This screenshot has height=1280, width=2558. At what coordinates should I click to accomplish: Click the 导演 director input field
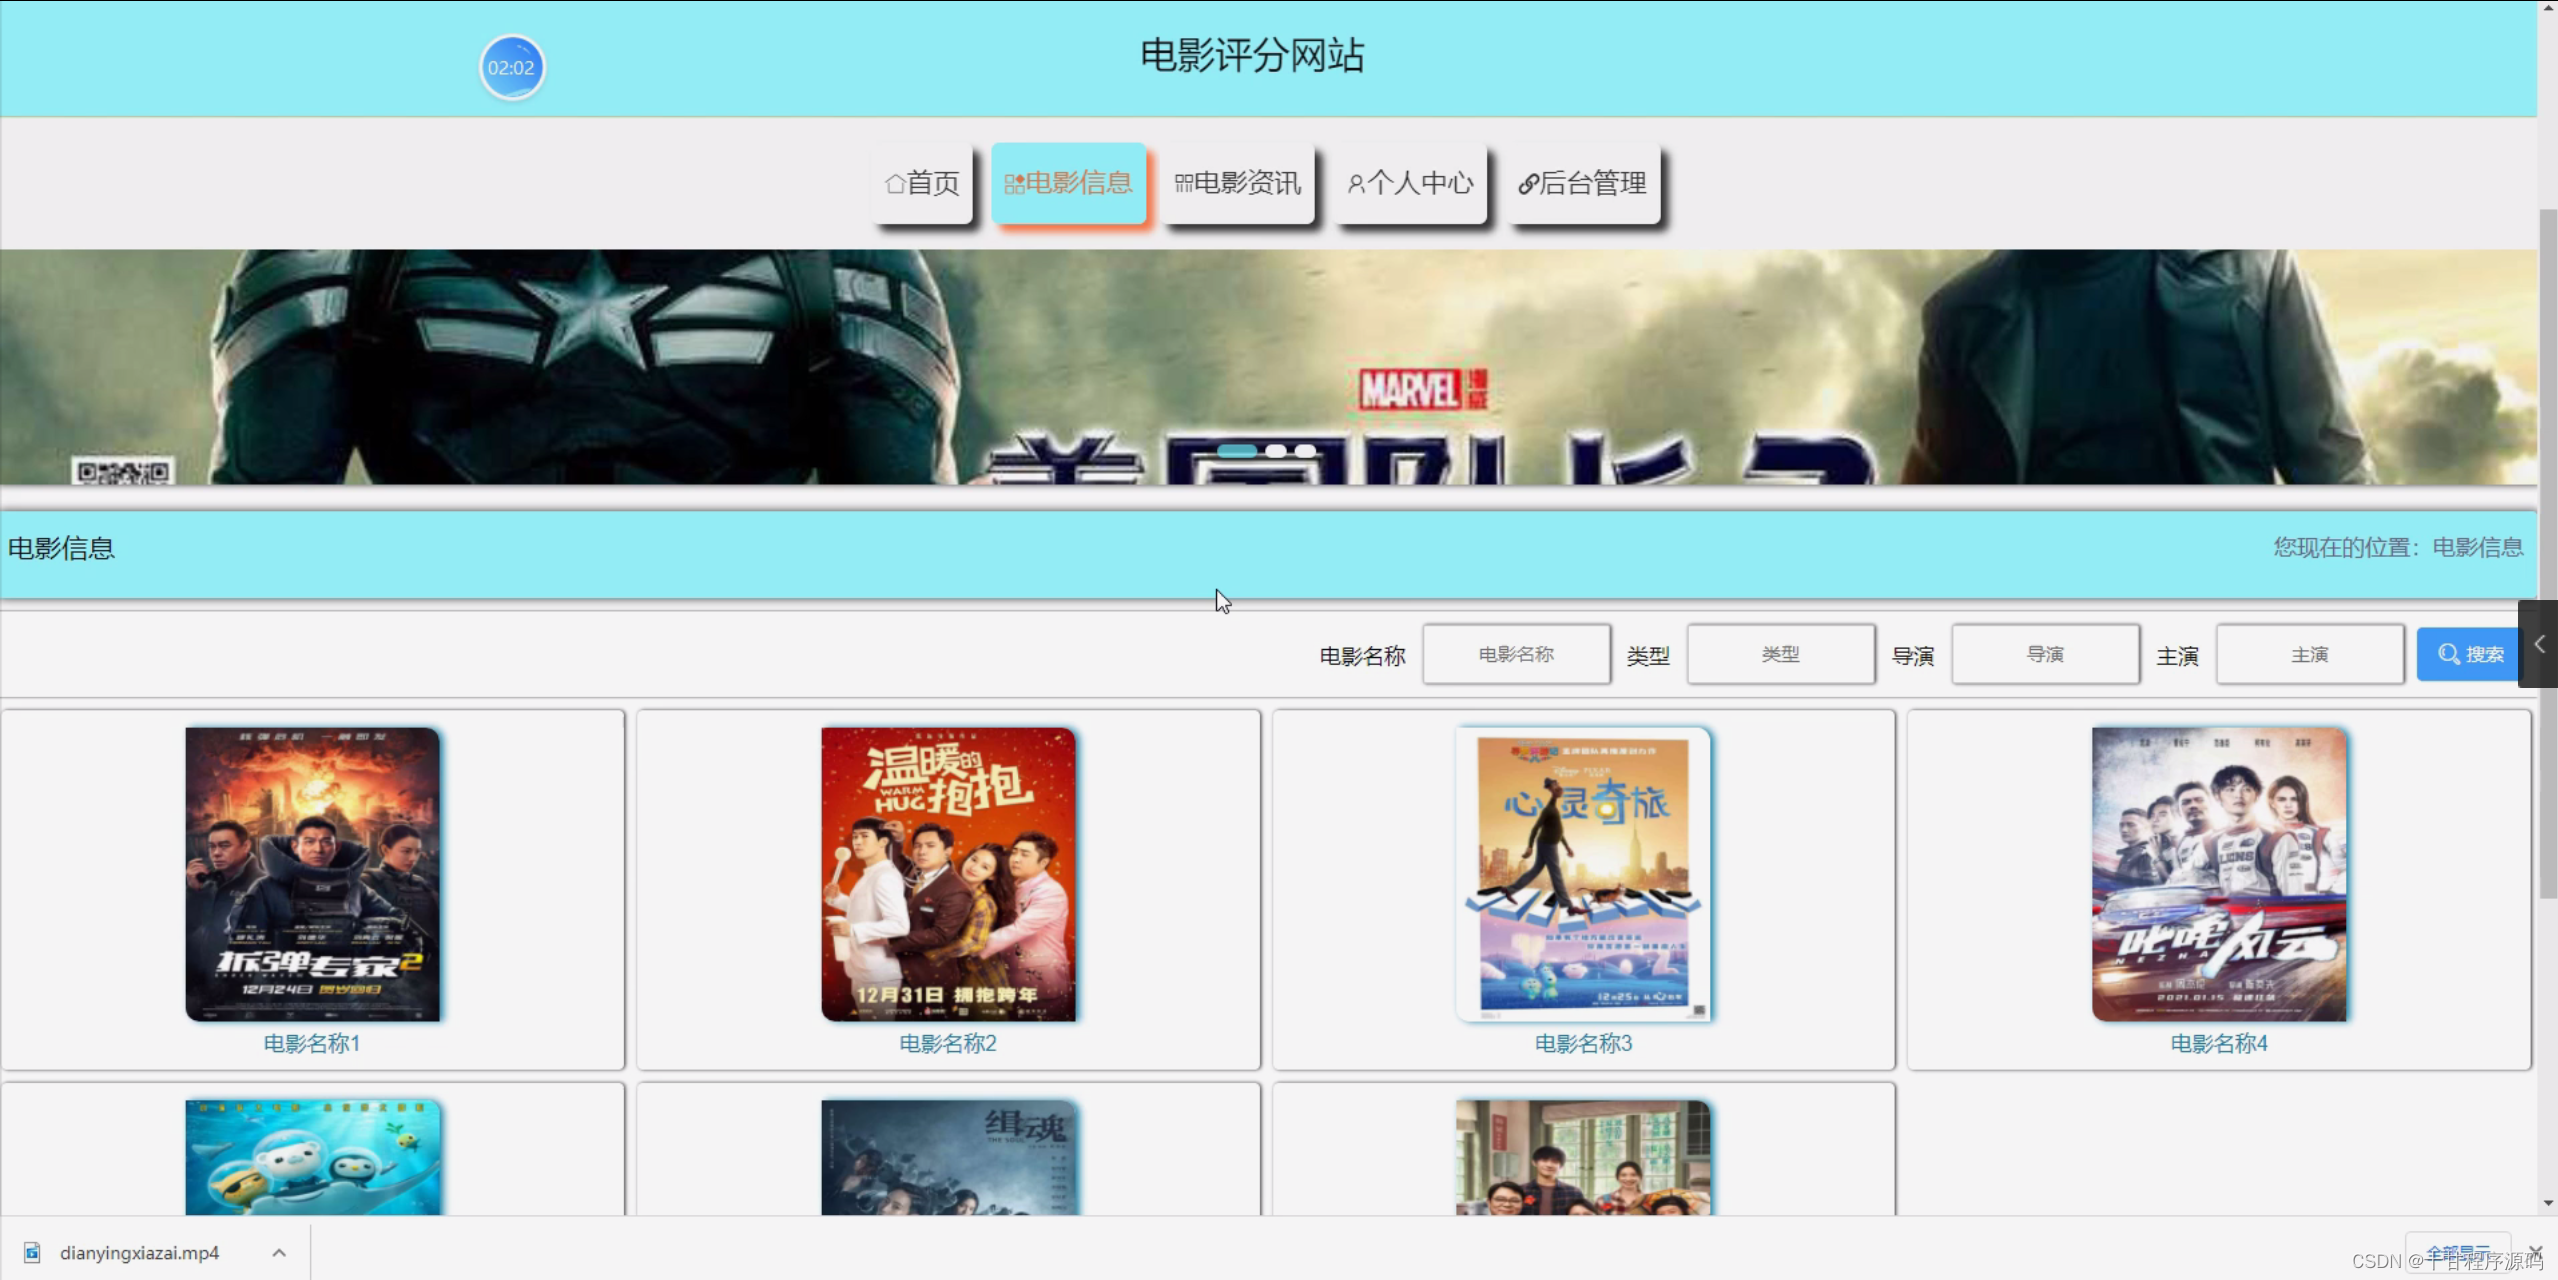pos(2045,655)
